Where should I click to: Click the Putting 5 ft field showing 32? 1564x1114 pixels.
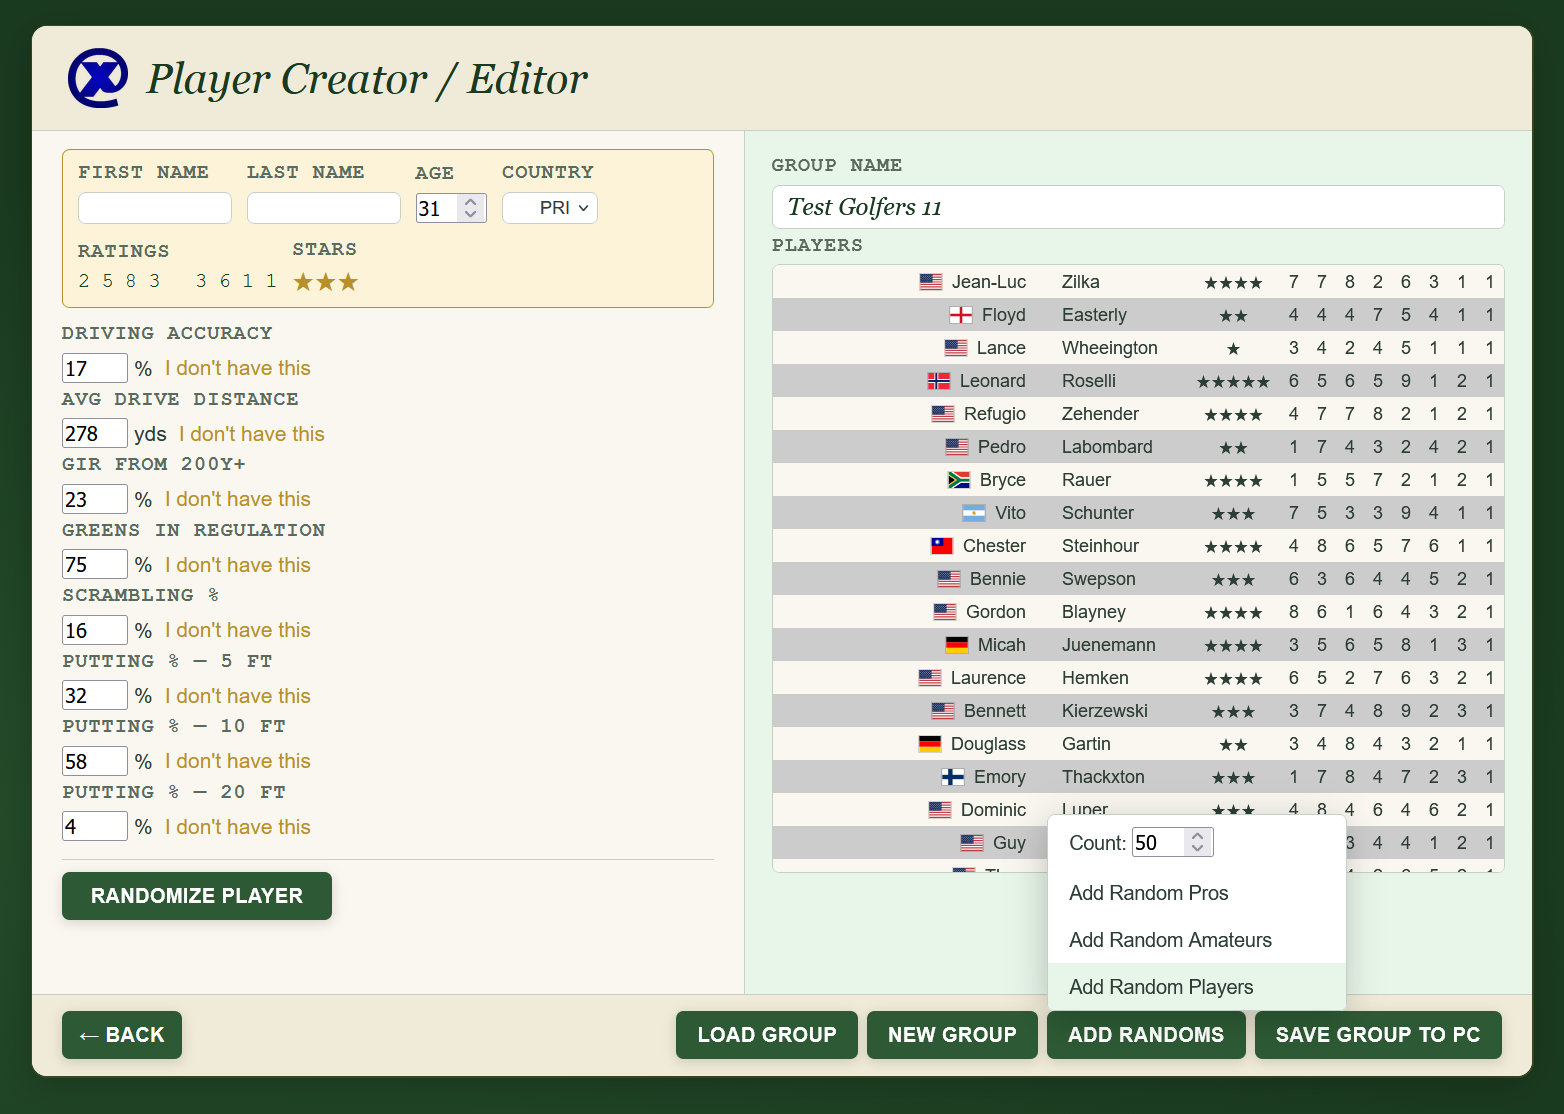95,695
